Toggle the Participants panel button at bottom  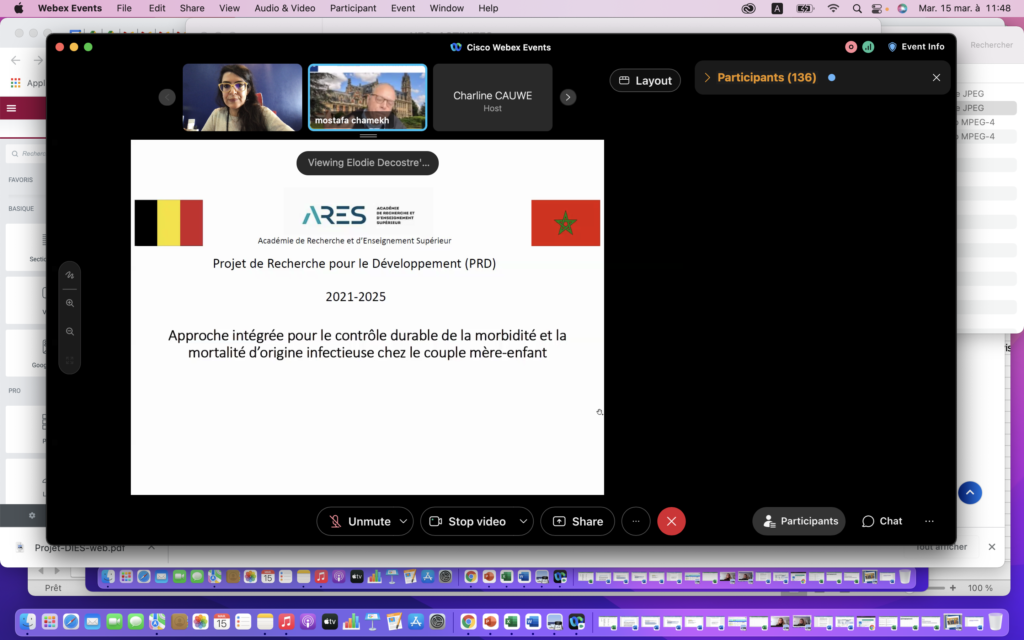(799, 521)
